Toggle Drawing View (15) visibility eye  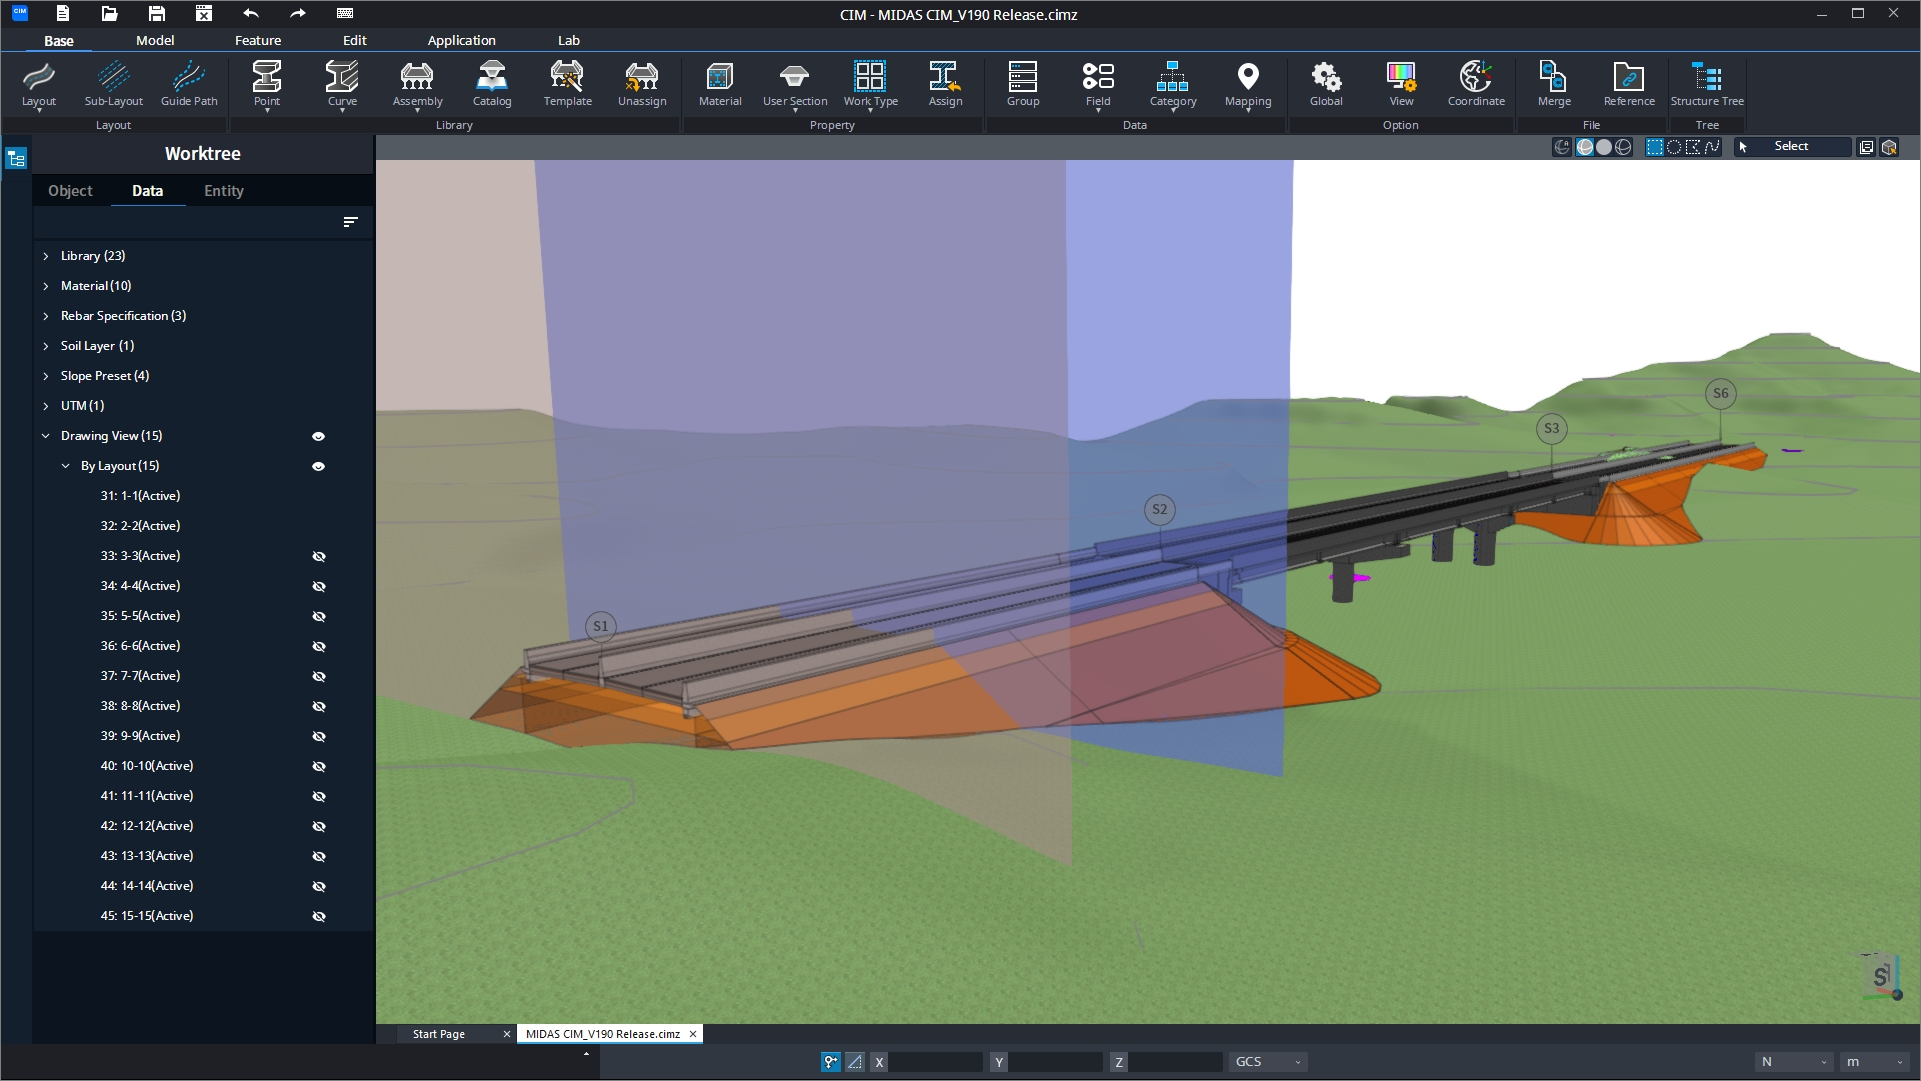319,436
